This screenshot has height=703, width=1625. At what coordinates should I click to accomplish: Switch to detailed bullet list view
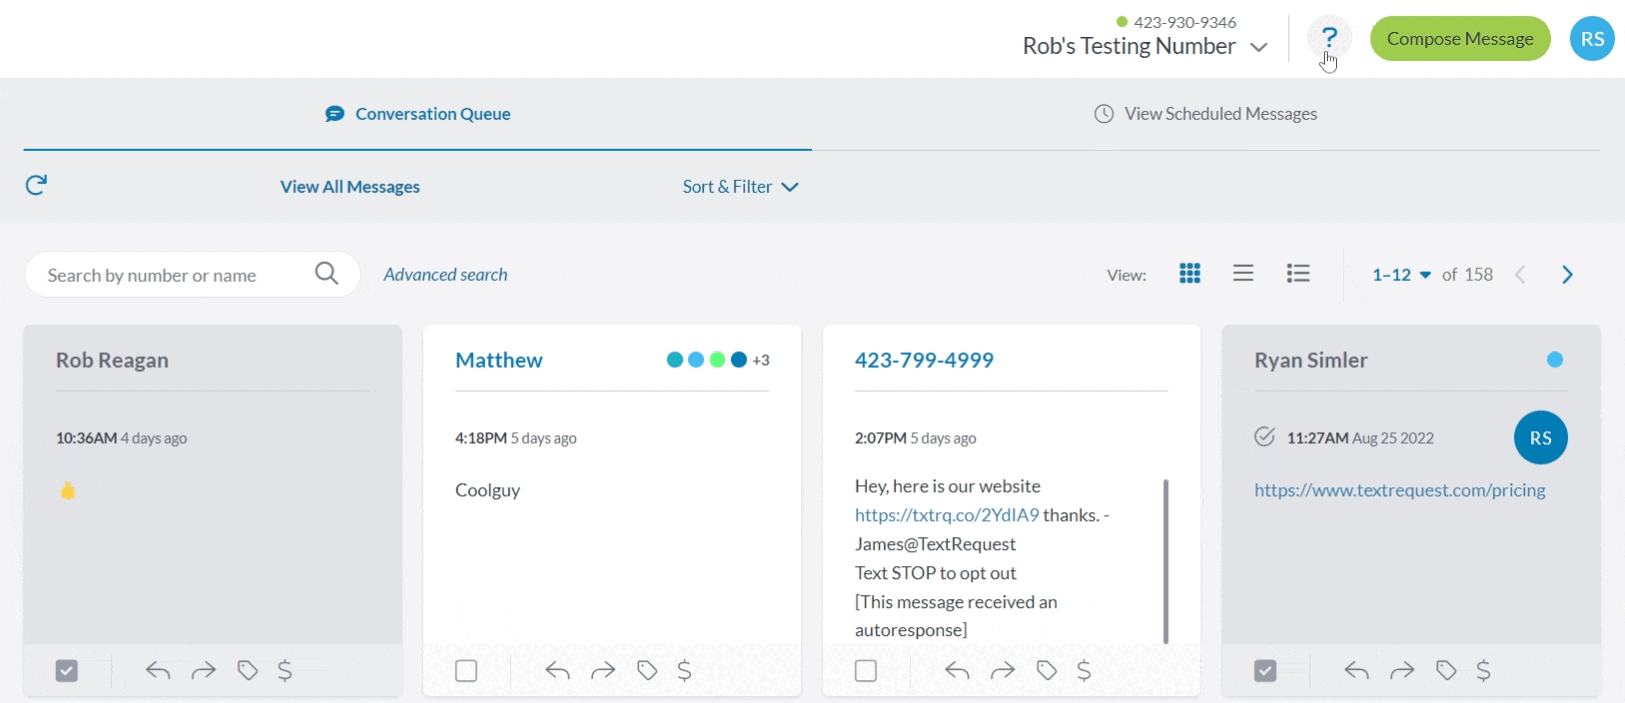1298,274
